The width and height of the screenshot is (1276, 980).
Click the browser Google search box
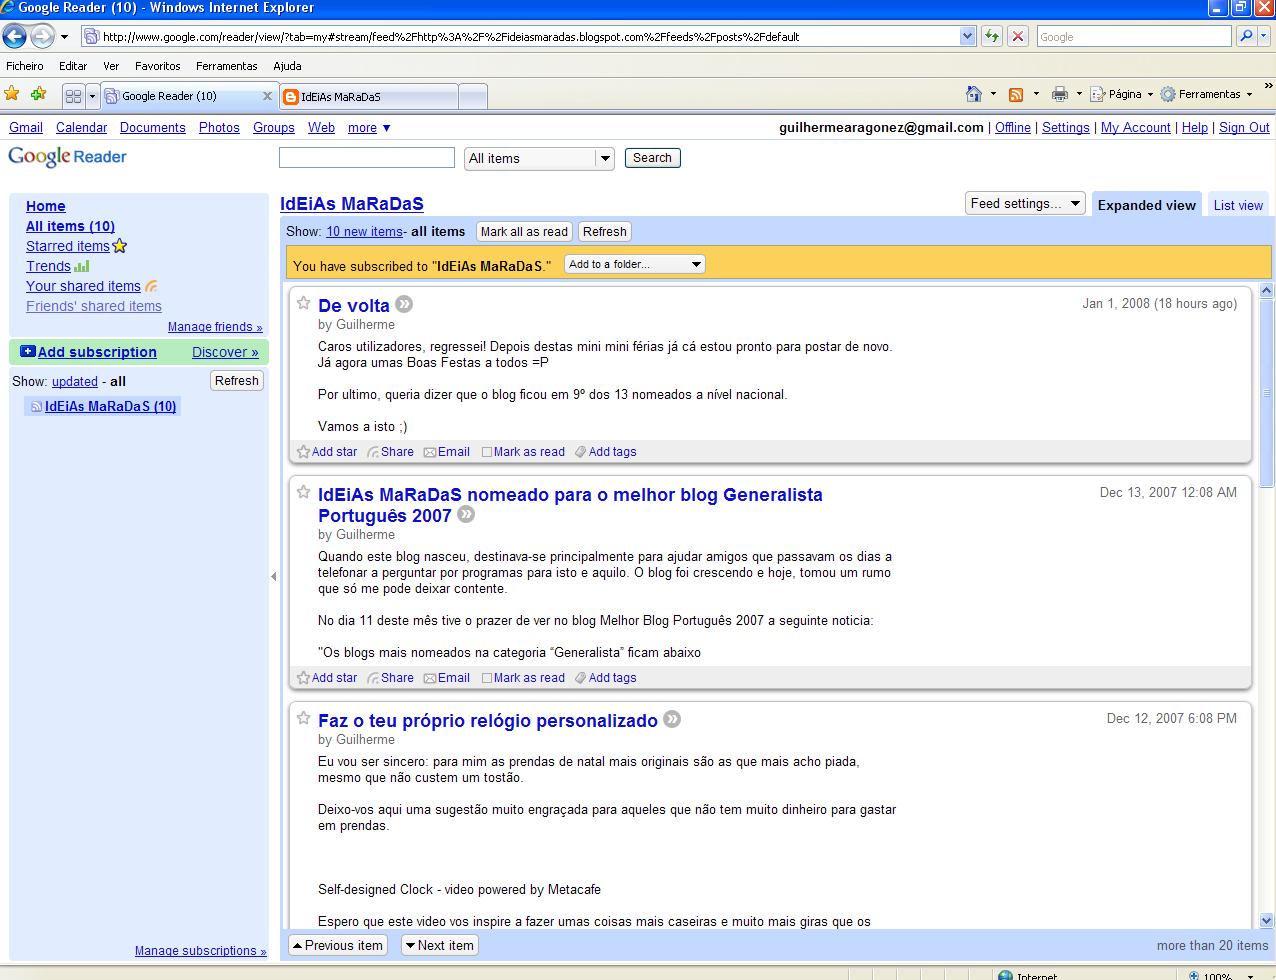1134,36
